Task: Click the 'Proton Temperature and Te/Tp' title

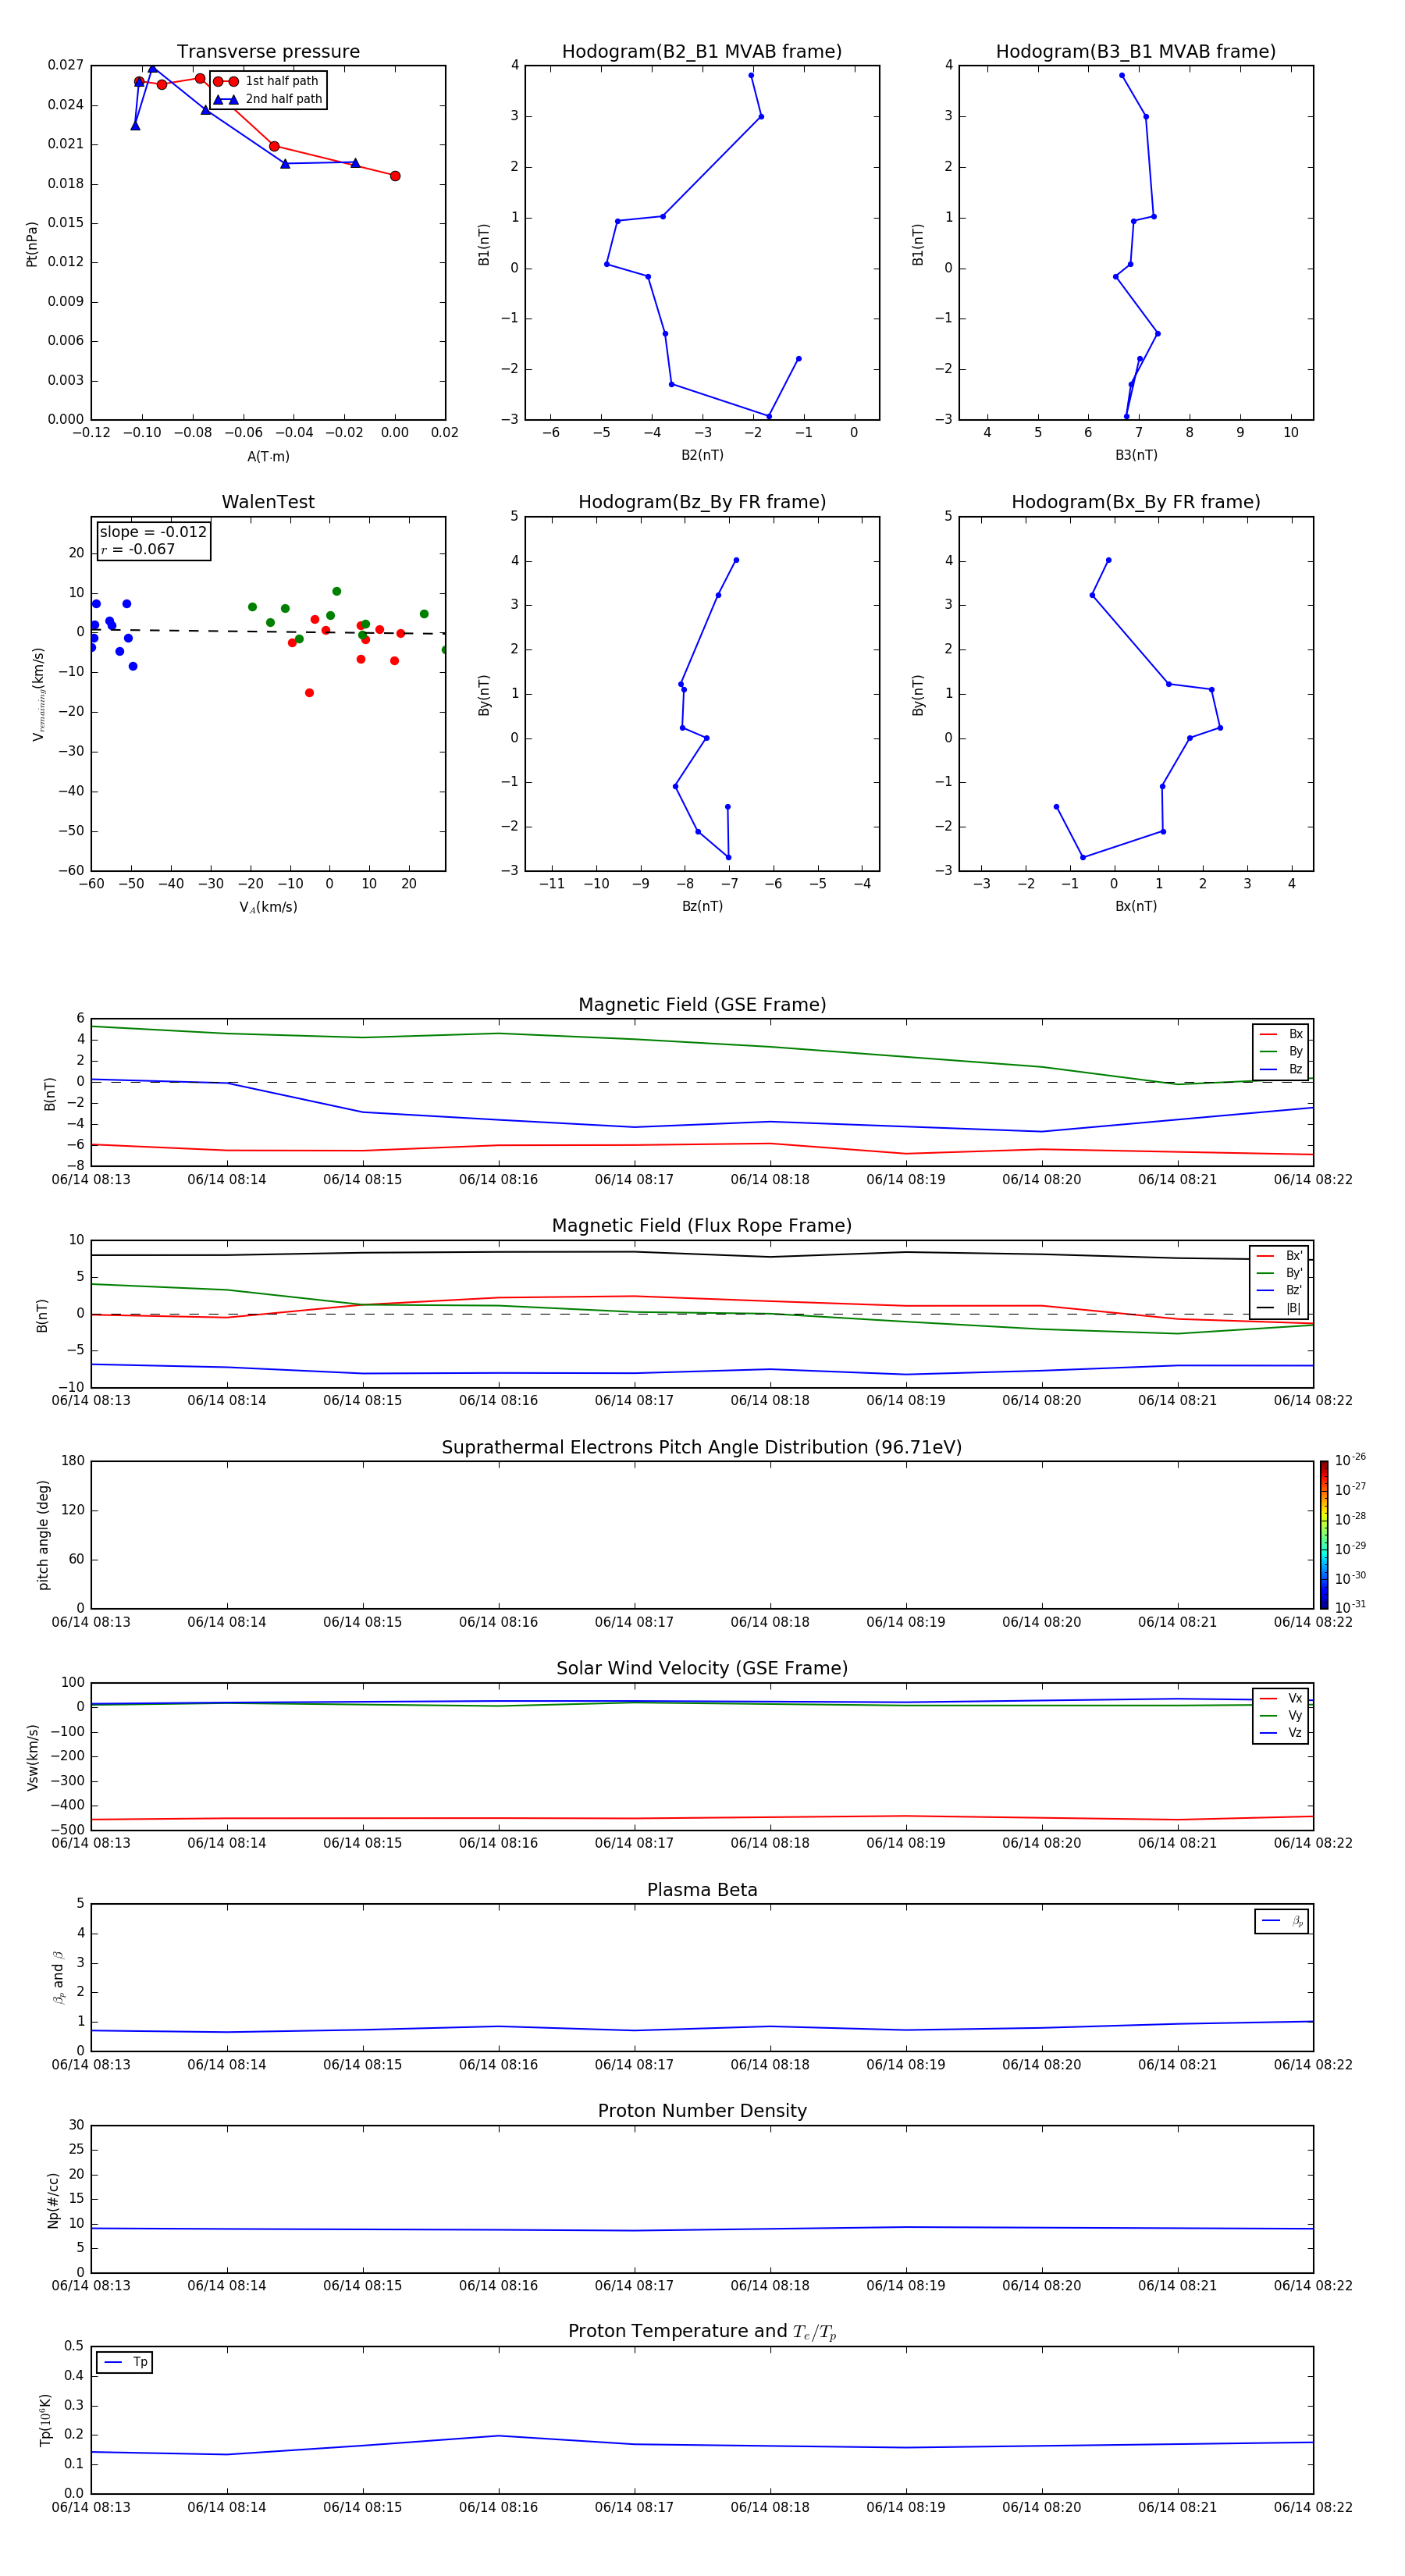Action: 702,2332
